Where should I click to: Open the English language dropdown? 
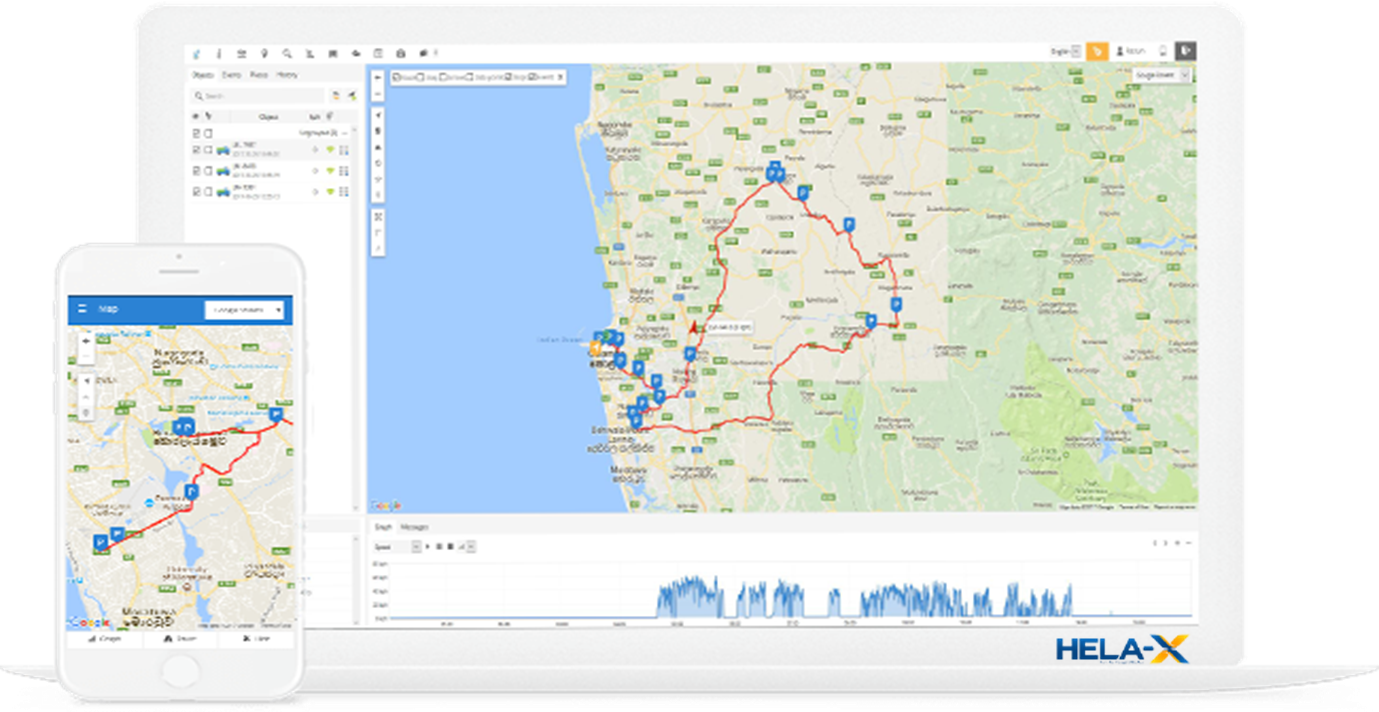1065,51
